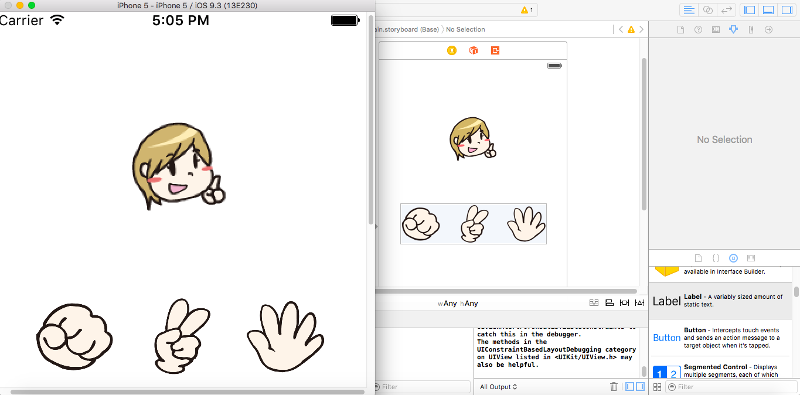The image size is (800, 395).
Task: Tap the rock fist button in simulator
Action: tap(74, 336)
